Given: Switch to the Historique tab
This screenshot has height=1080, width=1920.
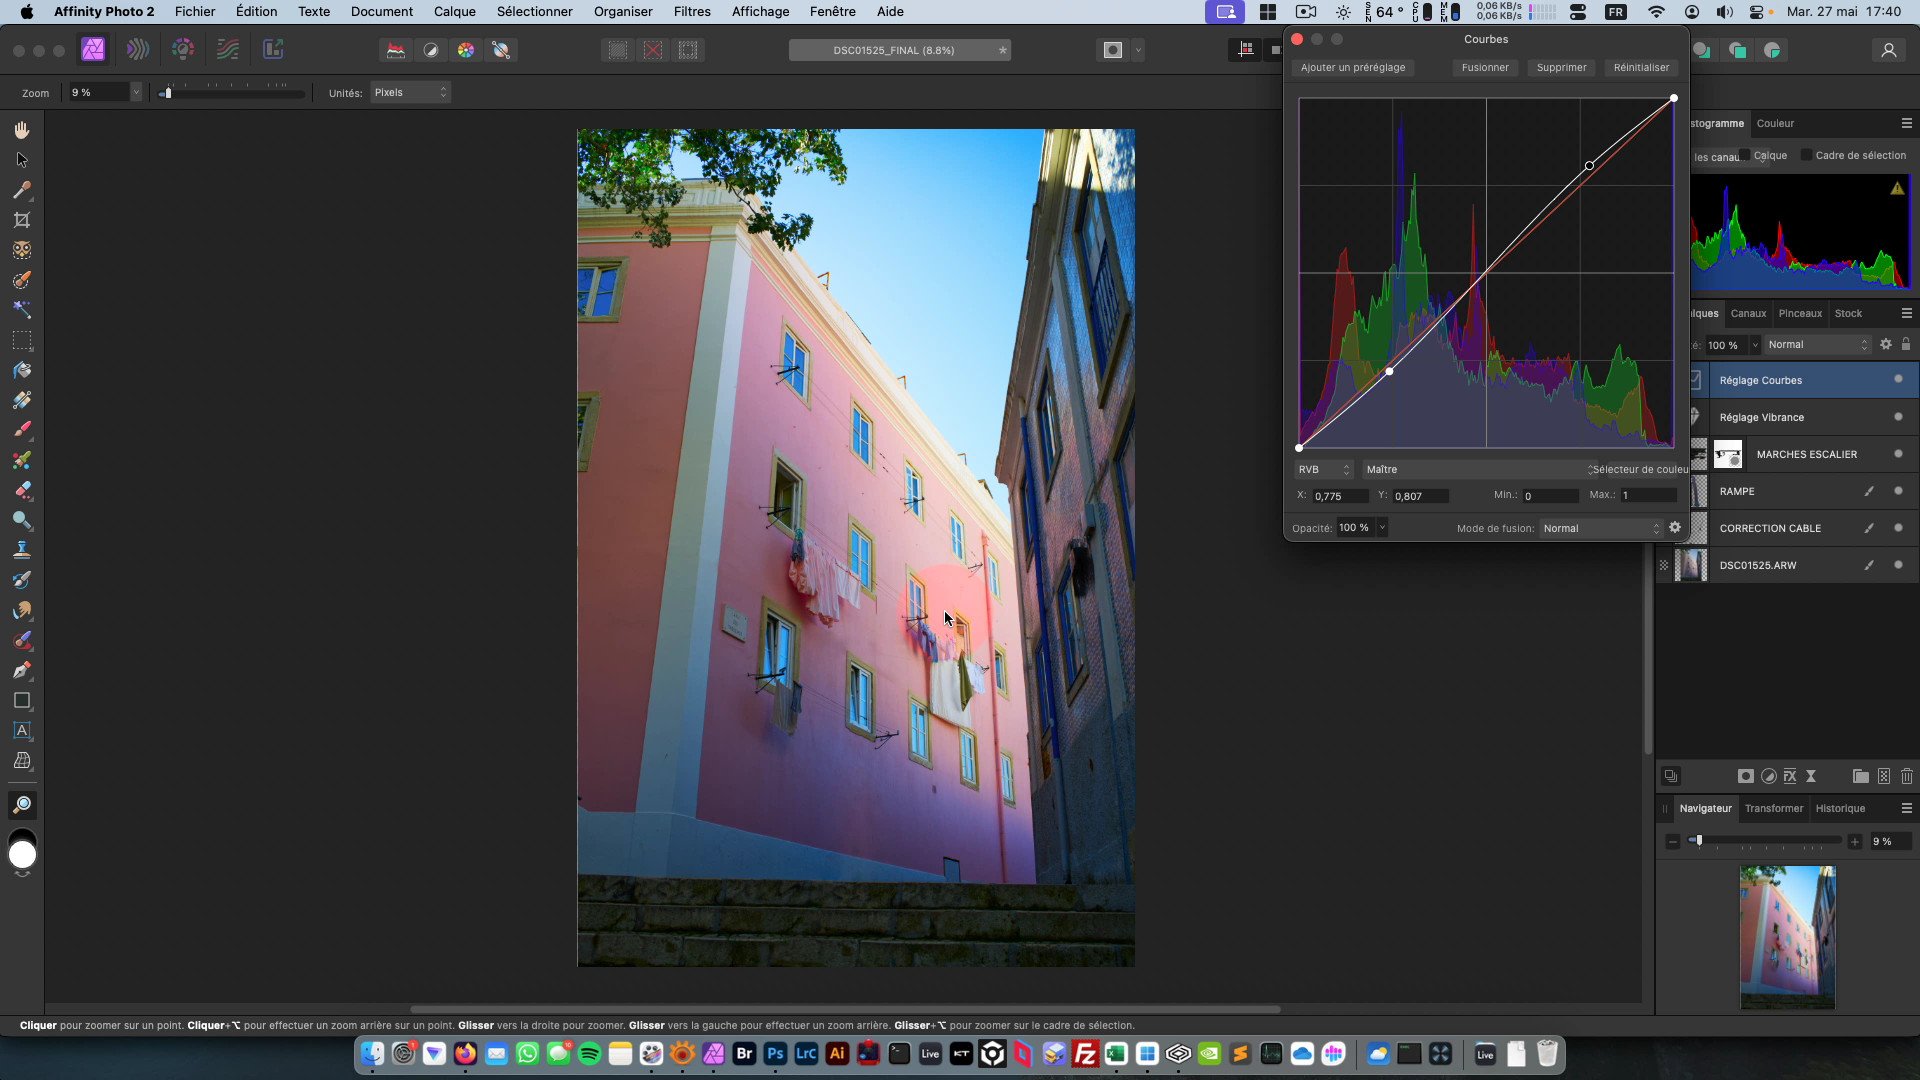Looking at the screenshot, I should tap(1840, 808).
